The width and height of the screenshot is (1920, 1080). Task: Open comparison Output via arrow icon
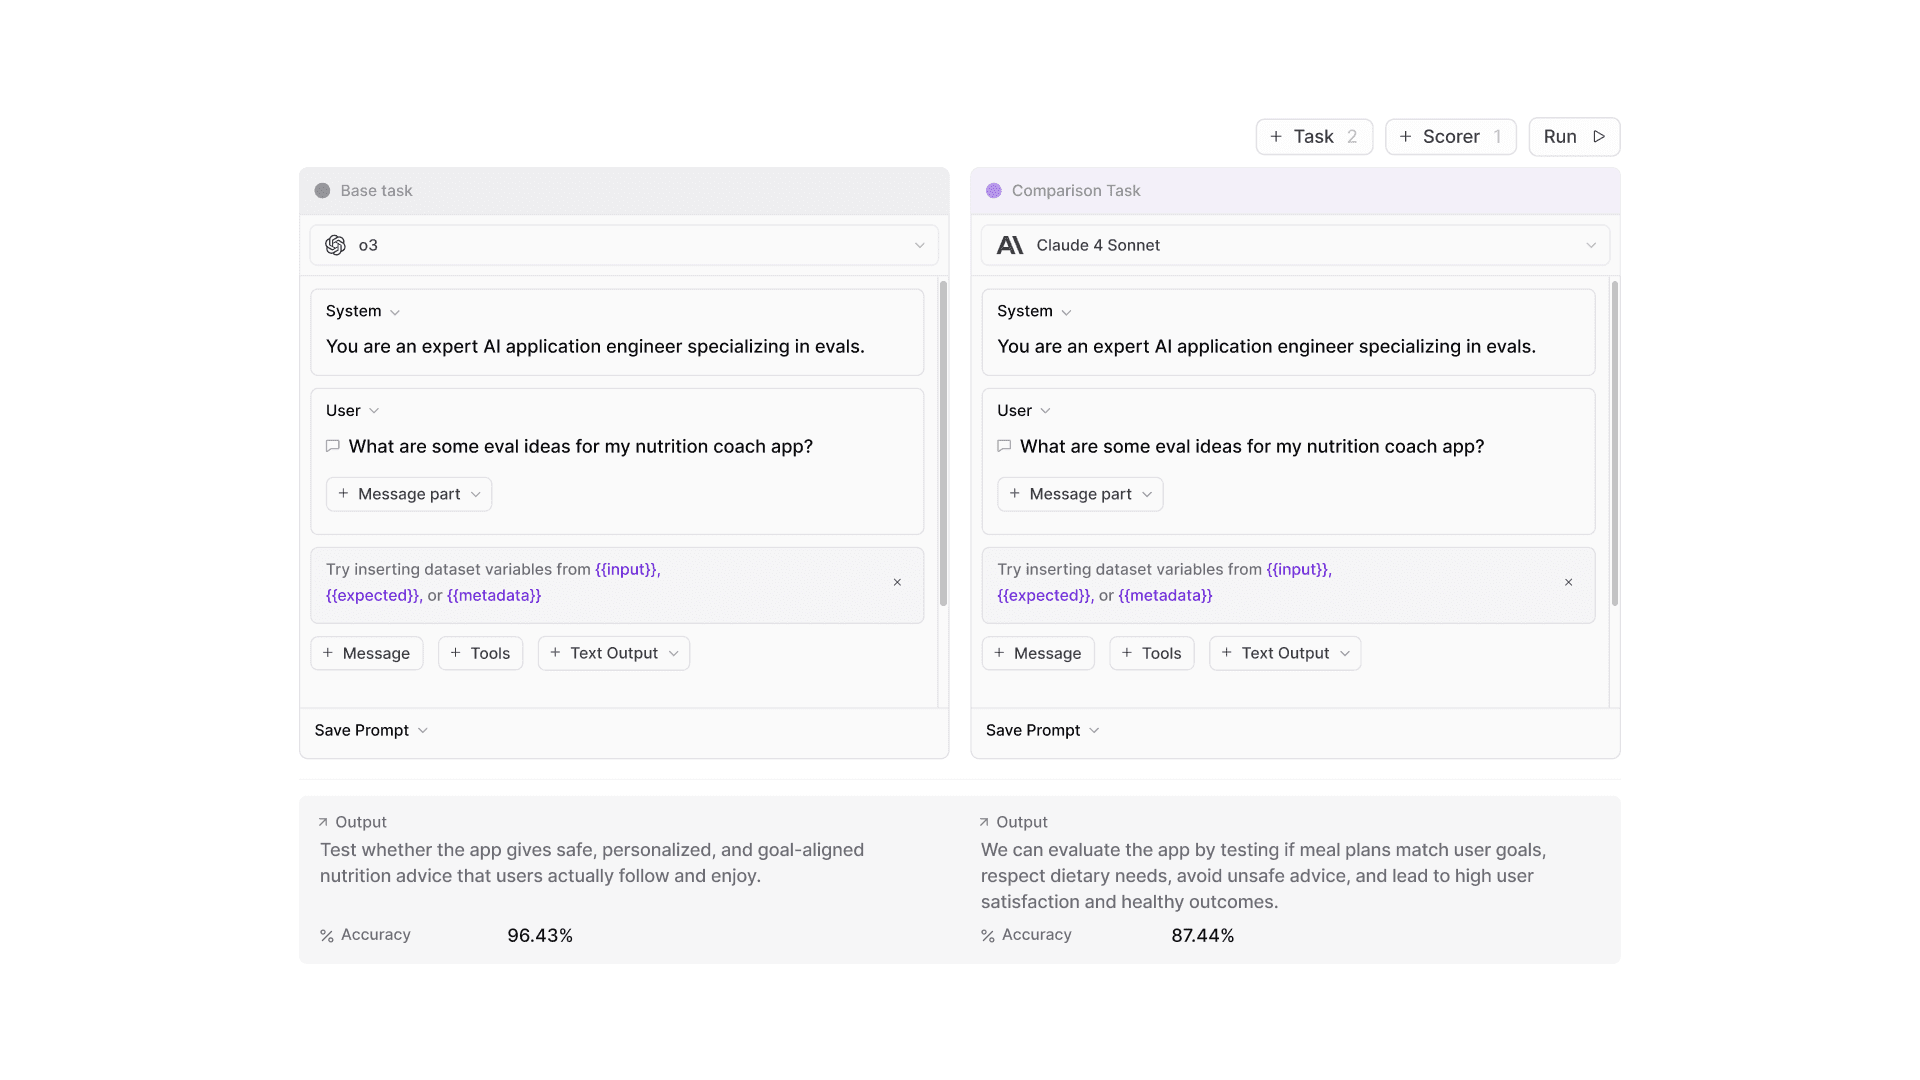pos(984,822)
